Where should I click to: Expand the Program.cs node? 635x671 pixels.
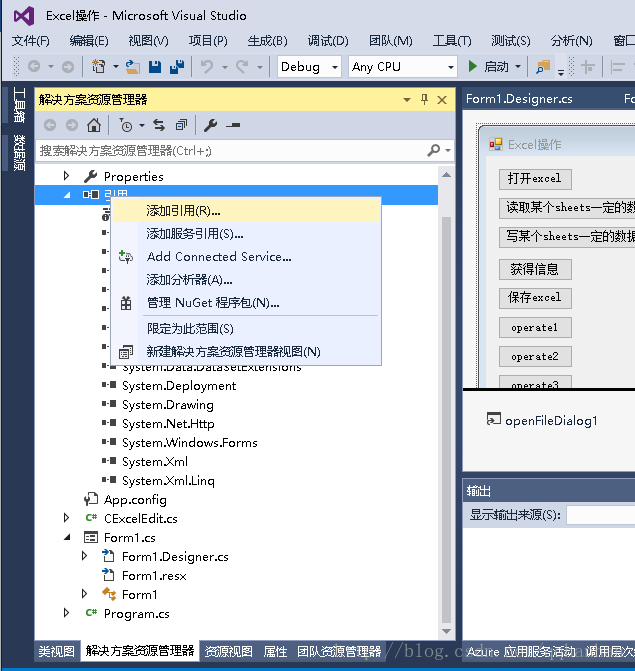click(x=66, y=613)
